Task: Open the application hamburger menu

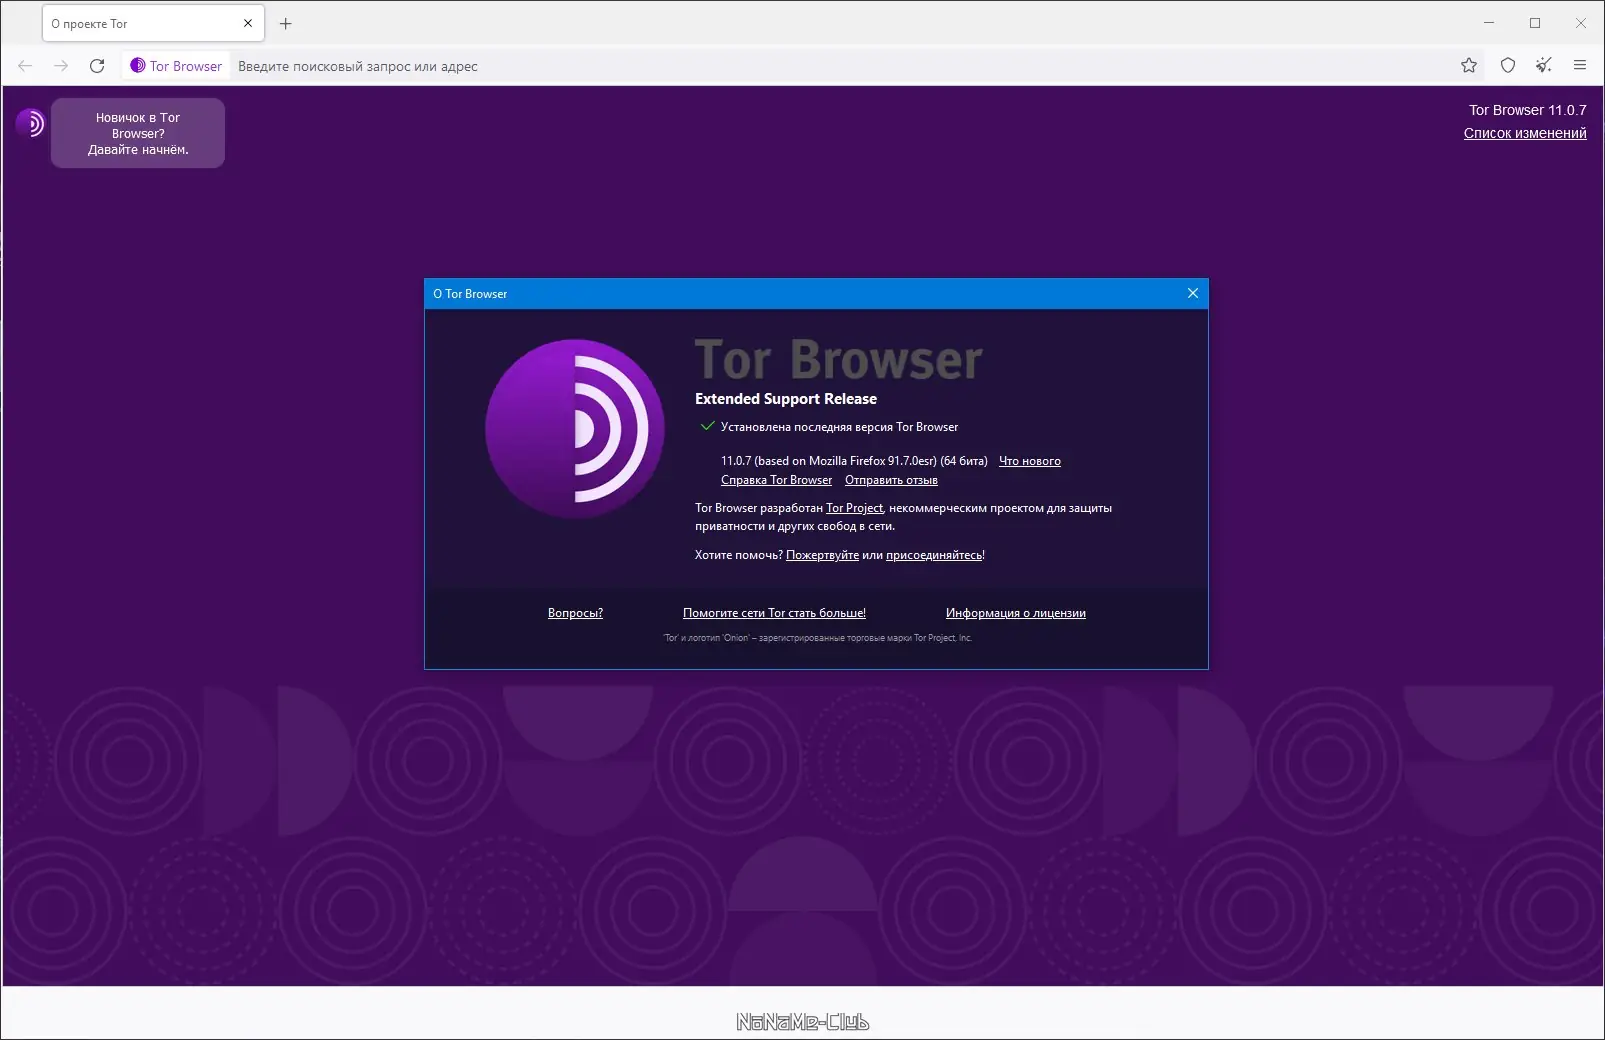Action: pos(1580,66)
